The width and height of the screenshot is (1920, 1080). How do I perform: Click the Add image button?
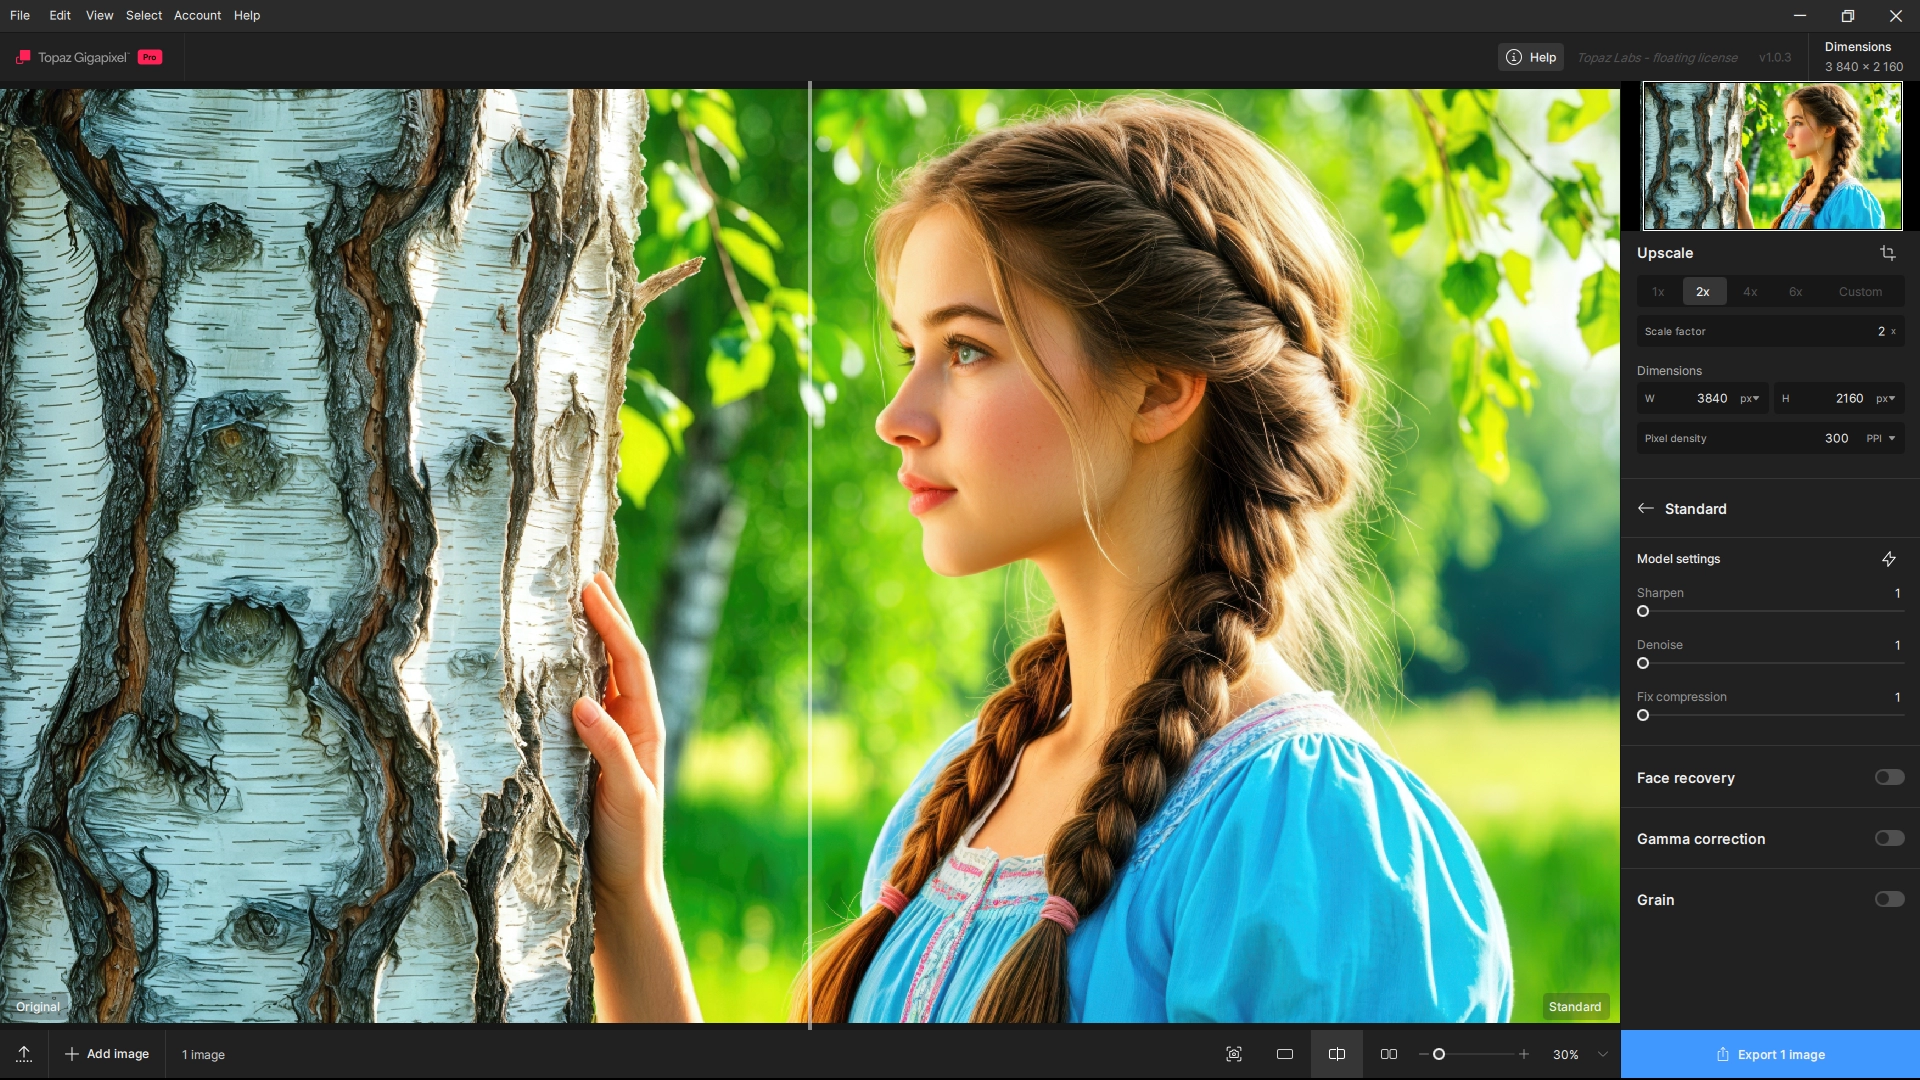click(x=107, y=1054)
